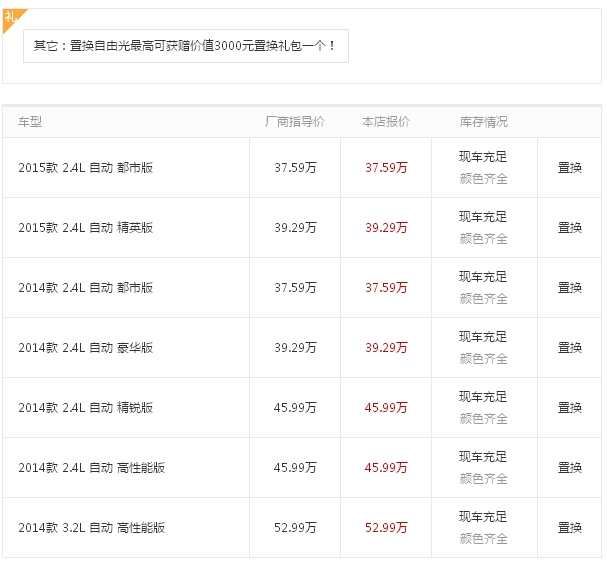The height and width of the screenshot is (565, 607).
Task: Click the 厂商指导价 column header
Action: coord(295,122)
